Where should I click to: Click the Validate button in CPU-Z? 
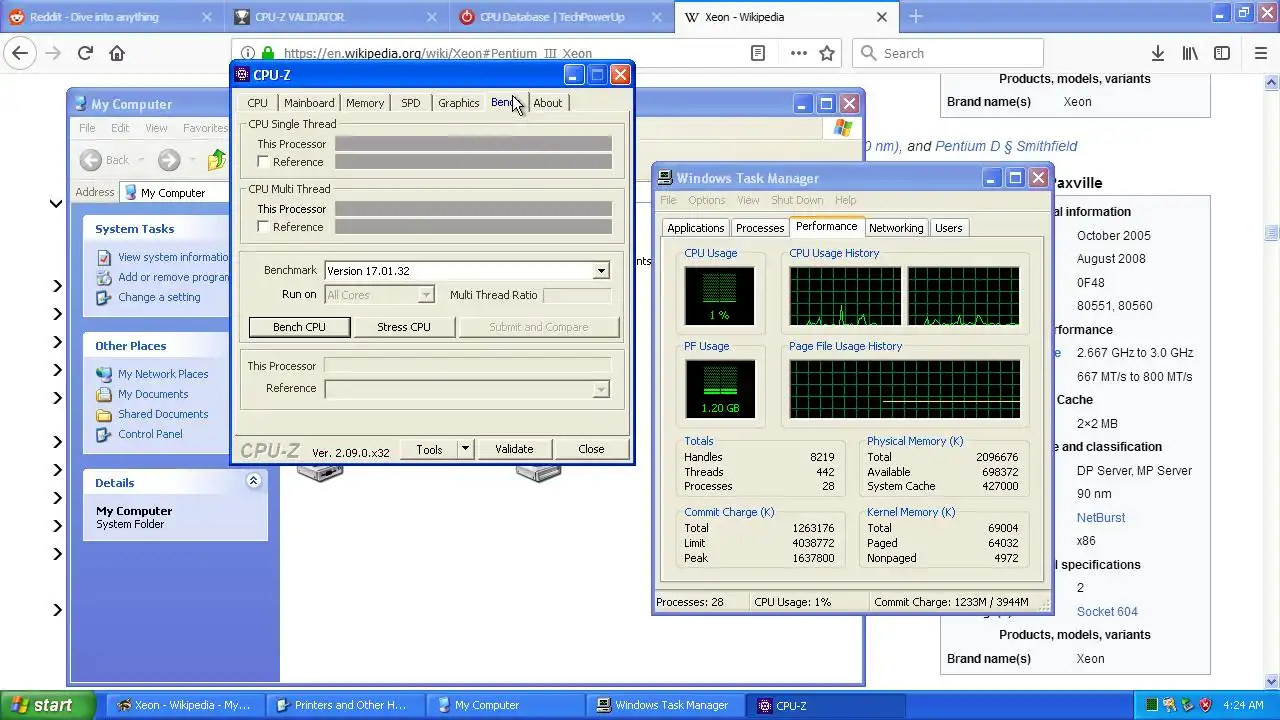coord(514,449)
